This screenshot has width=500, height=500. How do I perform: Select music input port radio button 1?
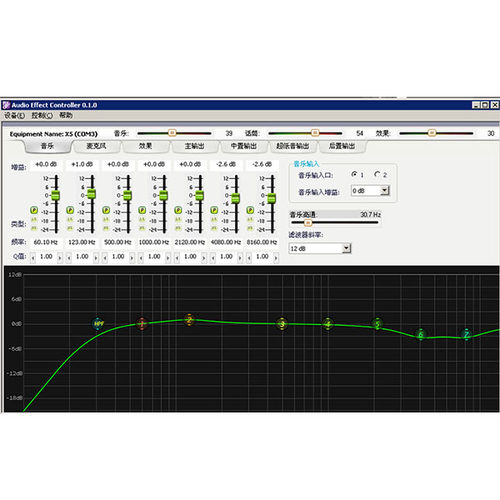coord(354,174)
